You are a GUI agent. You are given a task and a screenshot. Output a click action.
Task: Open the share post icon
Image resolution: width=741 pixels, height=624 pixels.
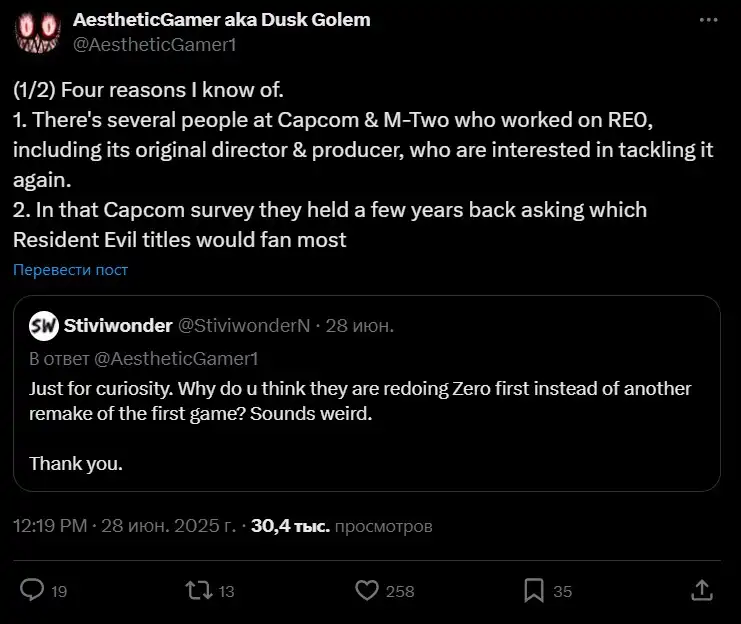pyautogui.click(x=702, y=590)
